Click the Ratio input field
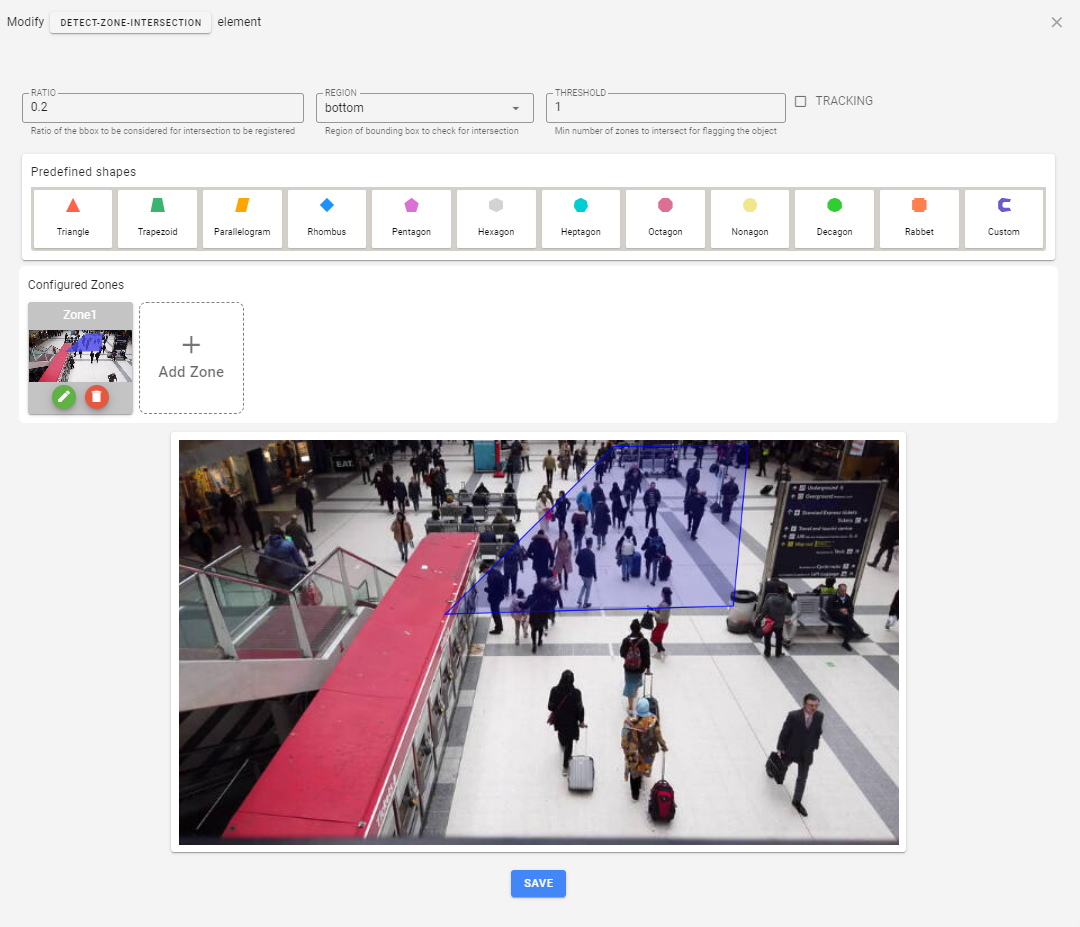 [163, 108]
